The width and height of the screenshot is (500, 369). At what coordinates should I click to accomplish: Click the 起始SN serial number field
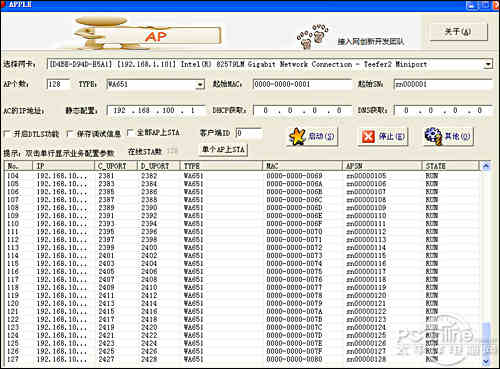[x=443, y=84]
